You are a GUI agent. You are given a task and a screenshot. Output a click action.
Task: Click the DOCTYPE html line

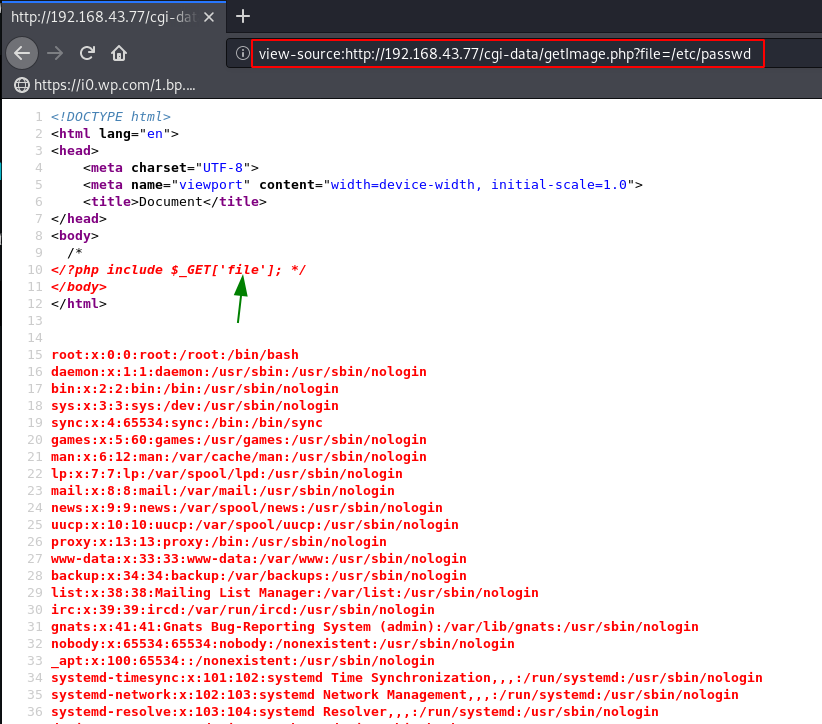click(x=111, y=116)
